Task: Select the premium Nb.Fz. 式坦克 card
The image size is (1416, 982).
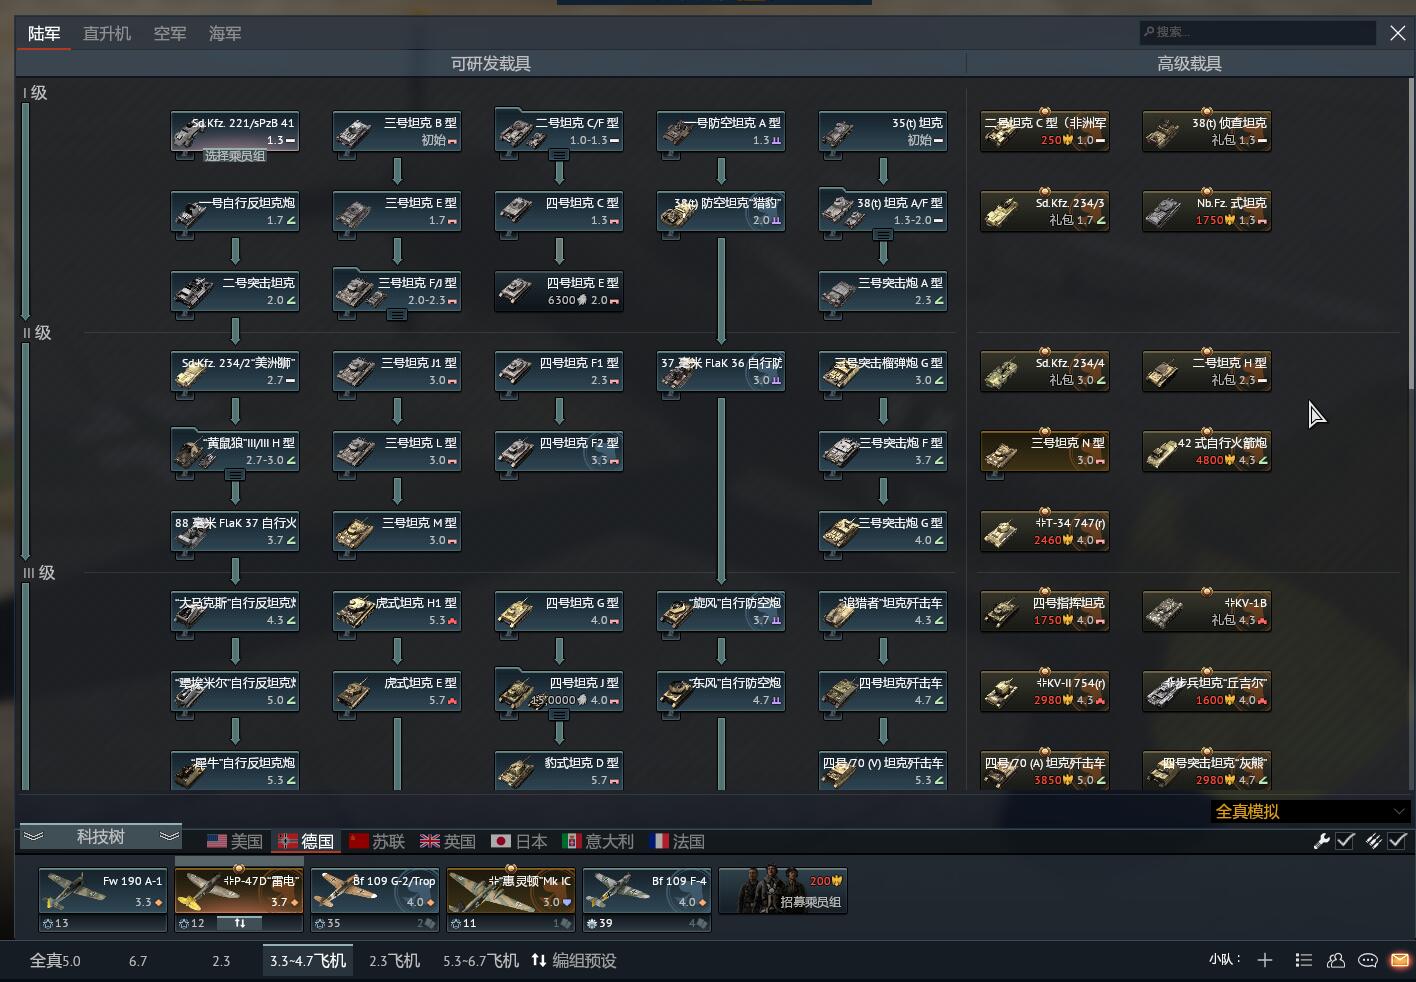Action: click(1207, 211)
